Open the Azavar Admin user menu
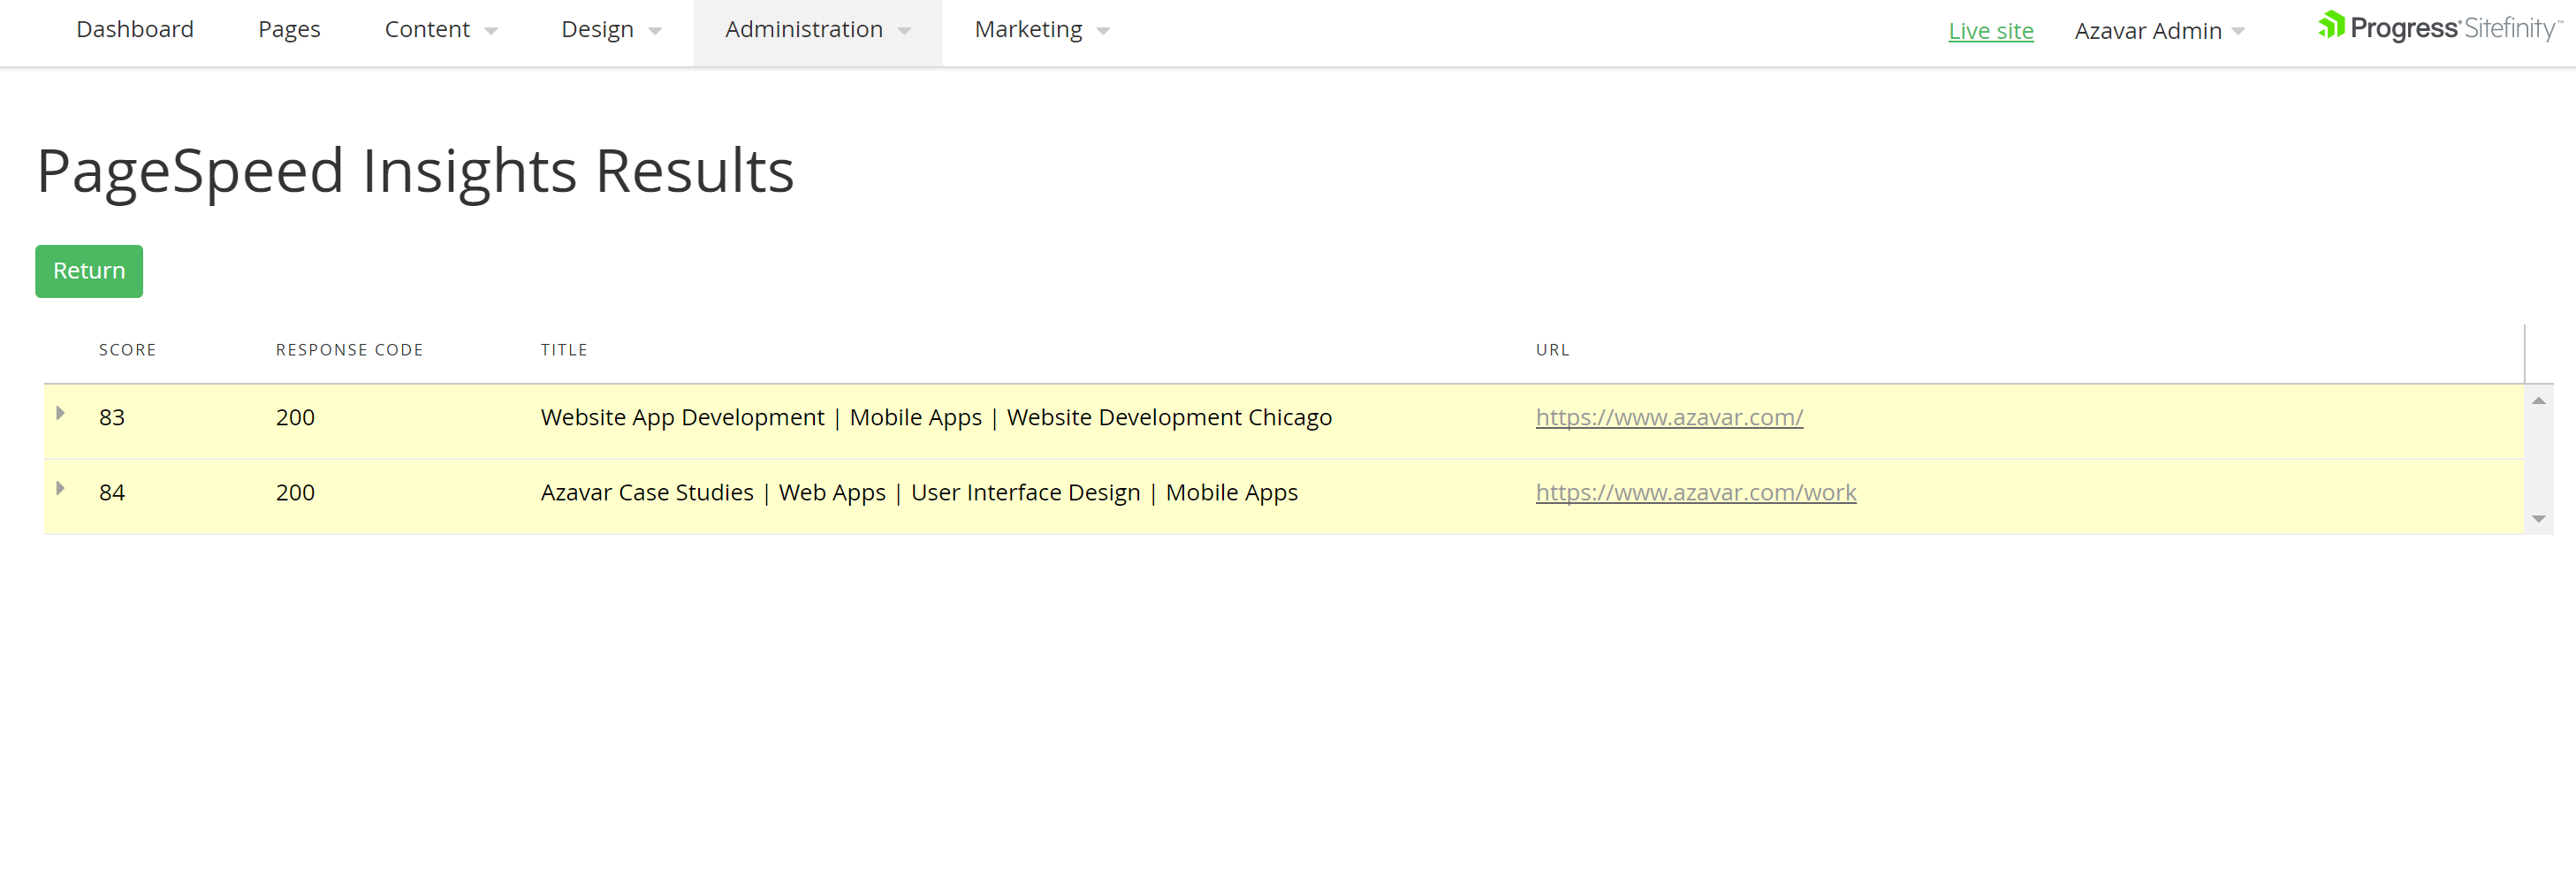 pos(2158,31)
